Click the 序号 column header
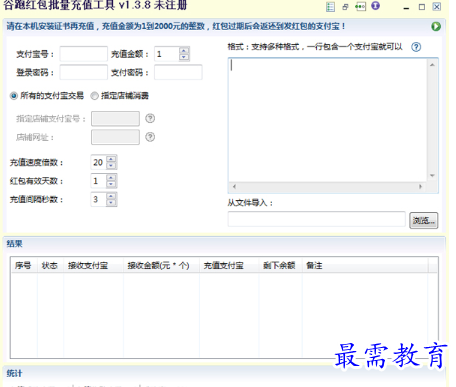The width and height of the screenshot is (456, 387). click(x=24, y=265)
